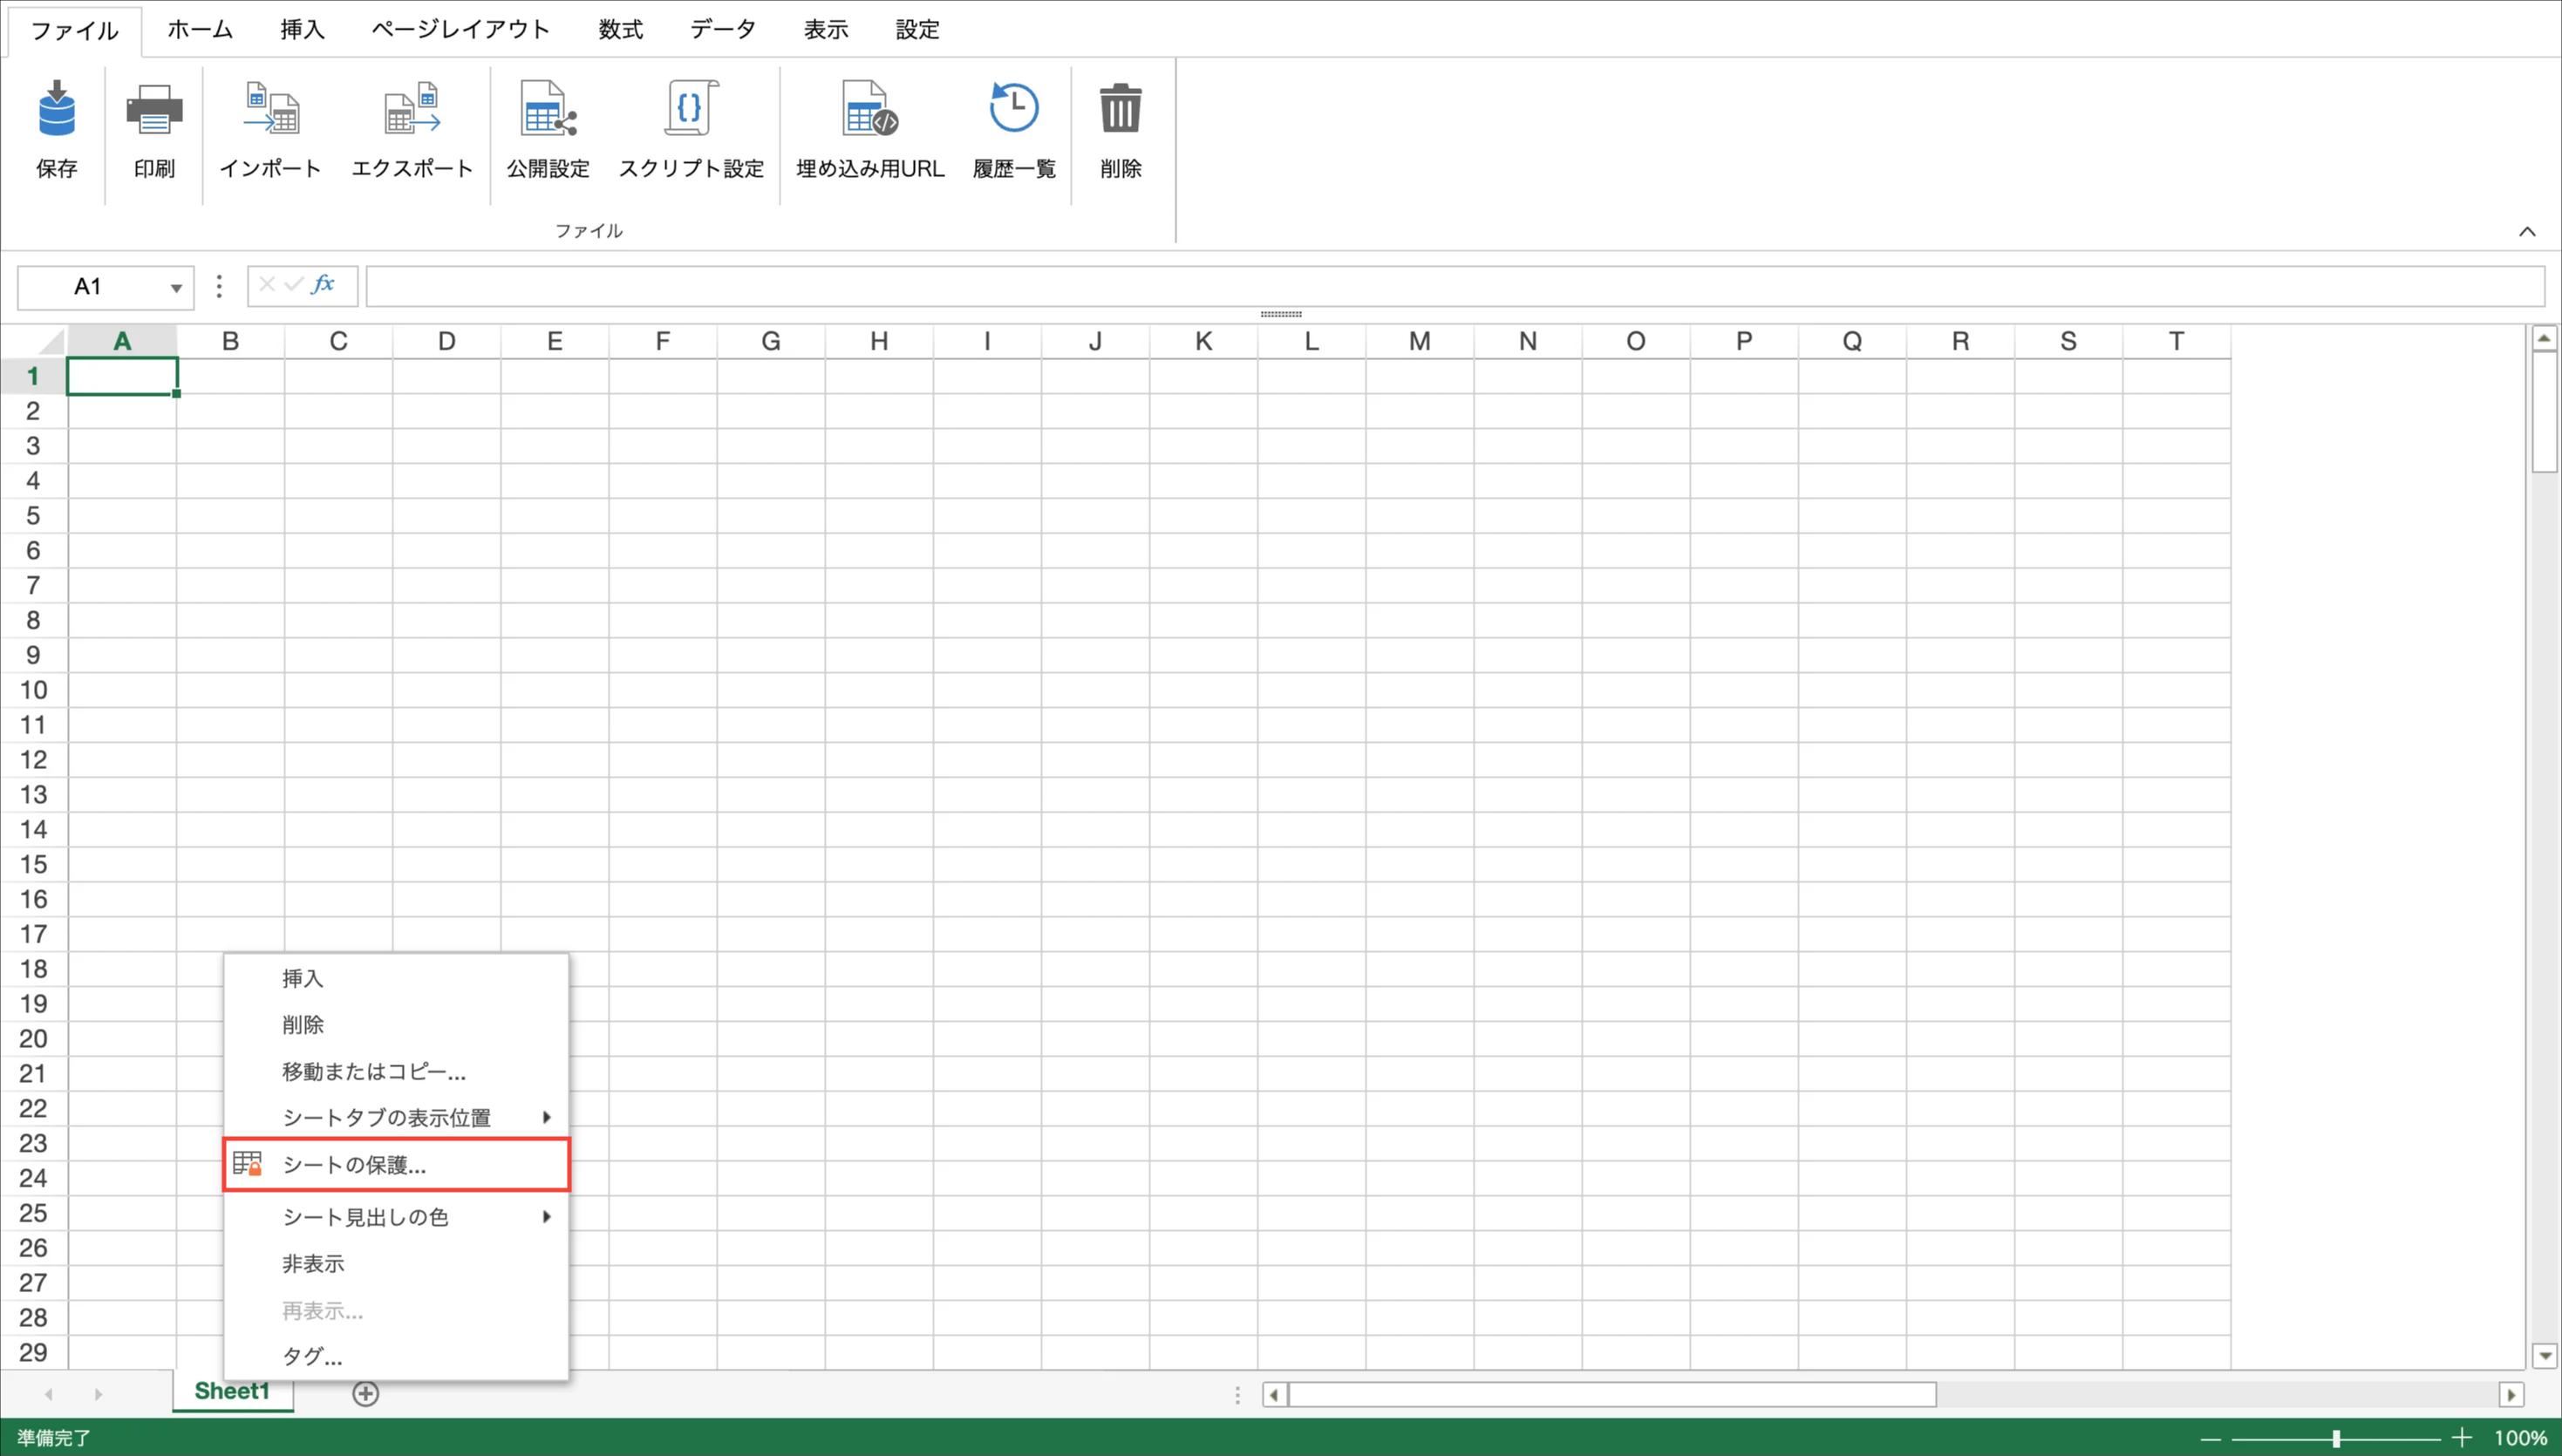Image resolution: width=2562 pixels, height=1456 pixels.
Task: Adjust the zoom slider in status bar
Action: [x=2336, y=1438]
